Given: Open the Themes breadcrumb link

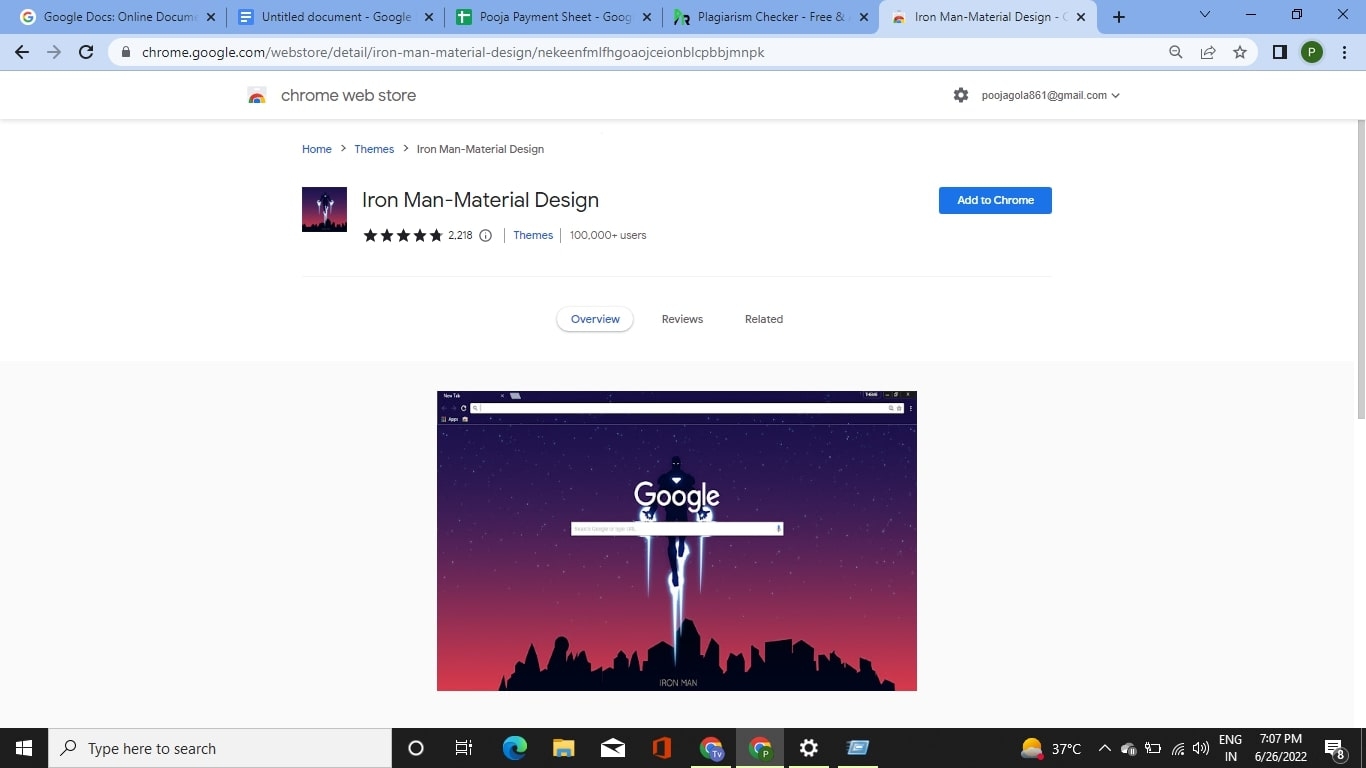Looking at the screenshot, I should point(374,149).
